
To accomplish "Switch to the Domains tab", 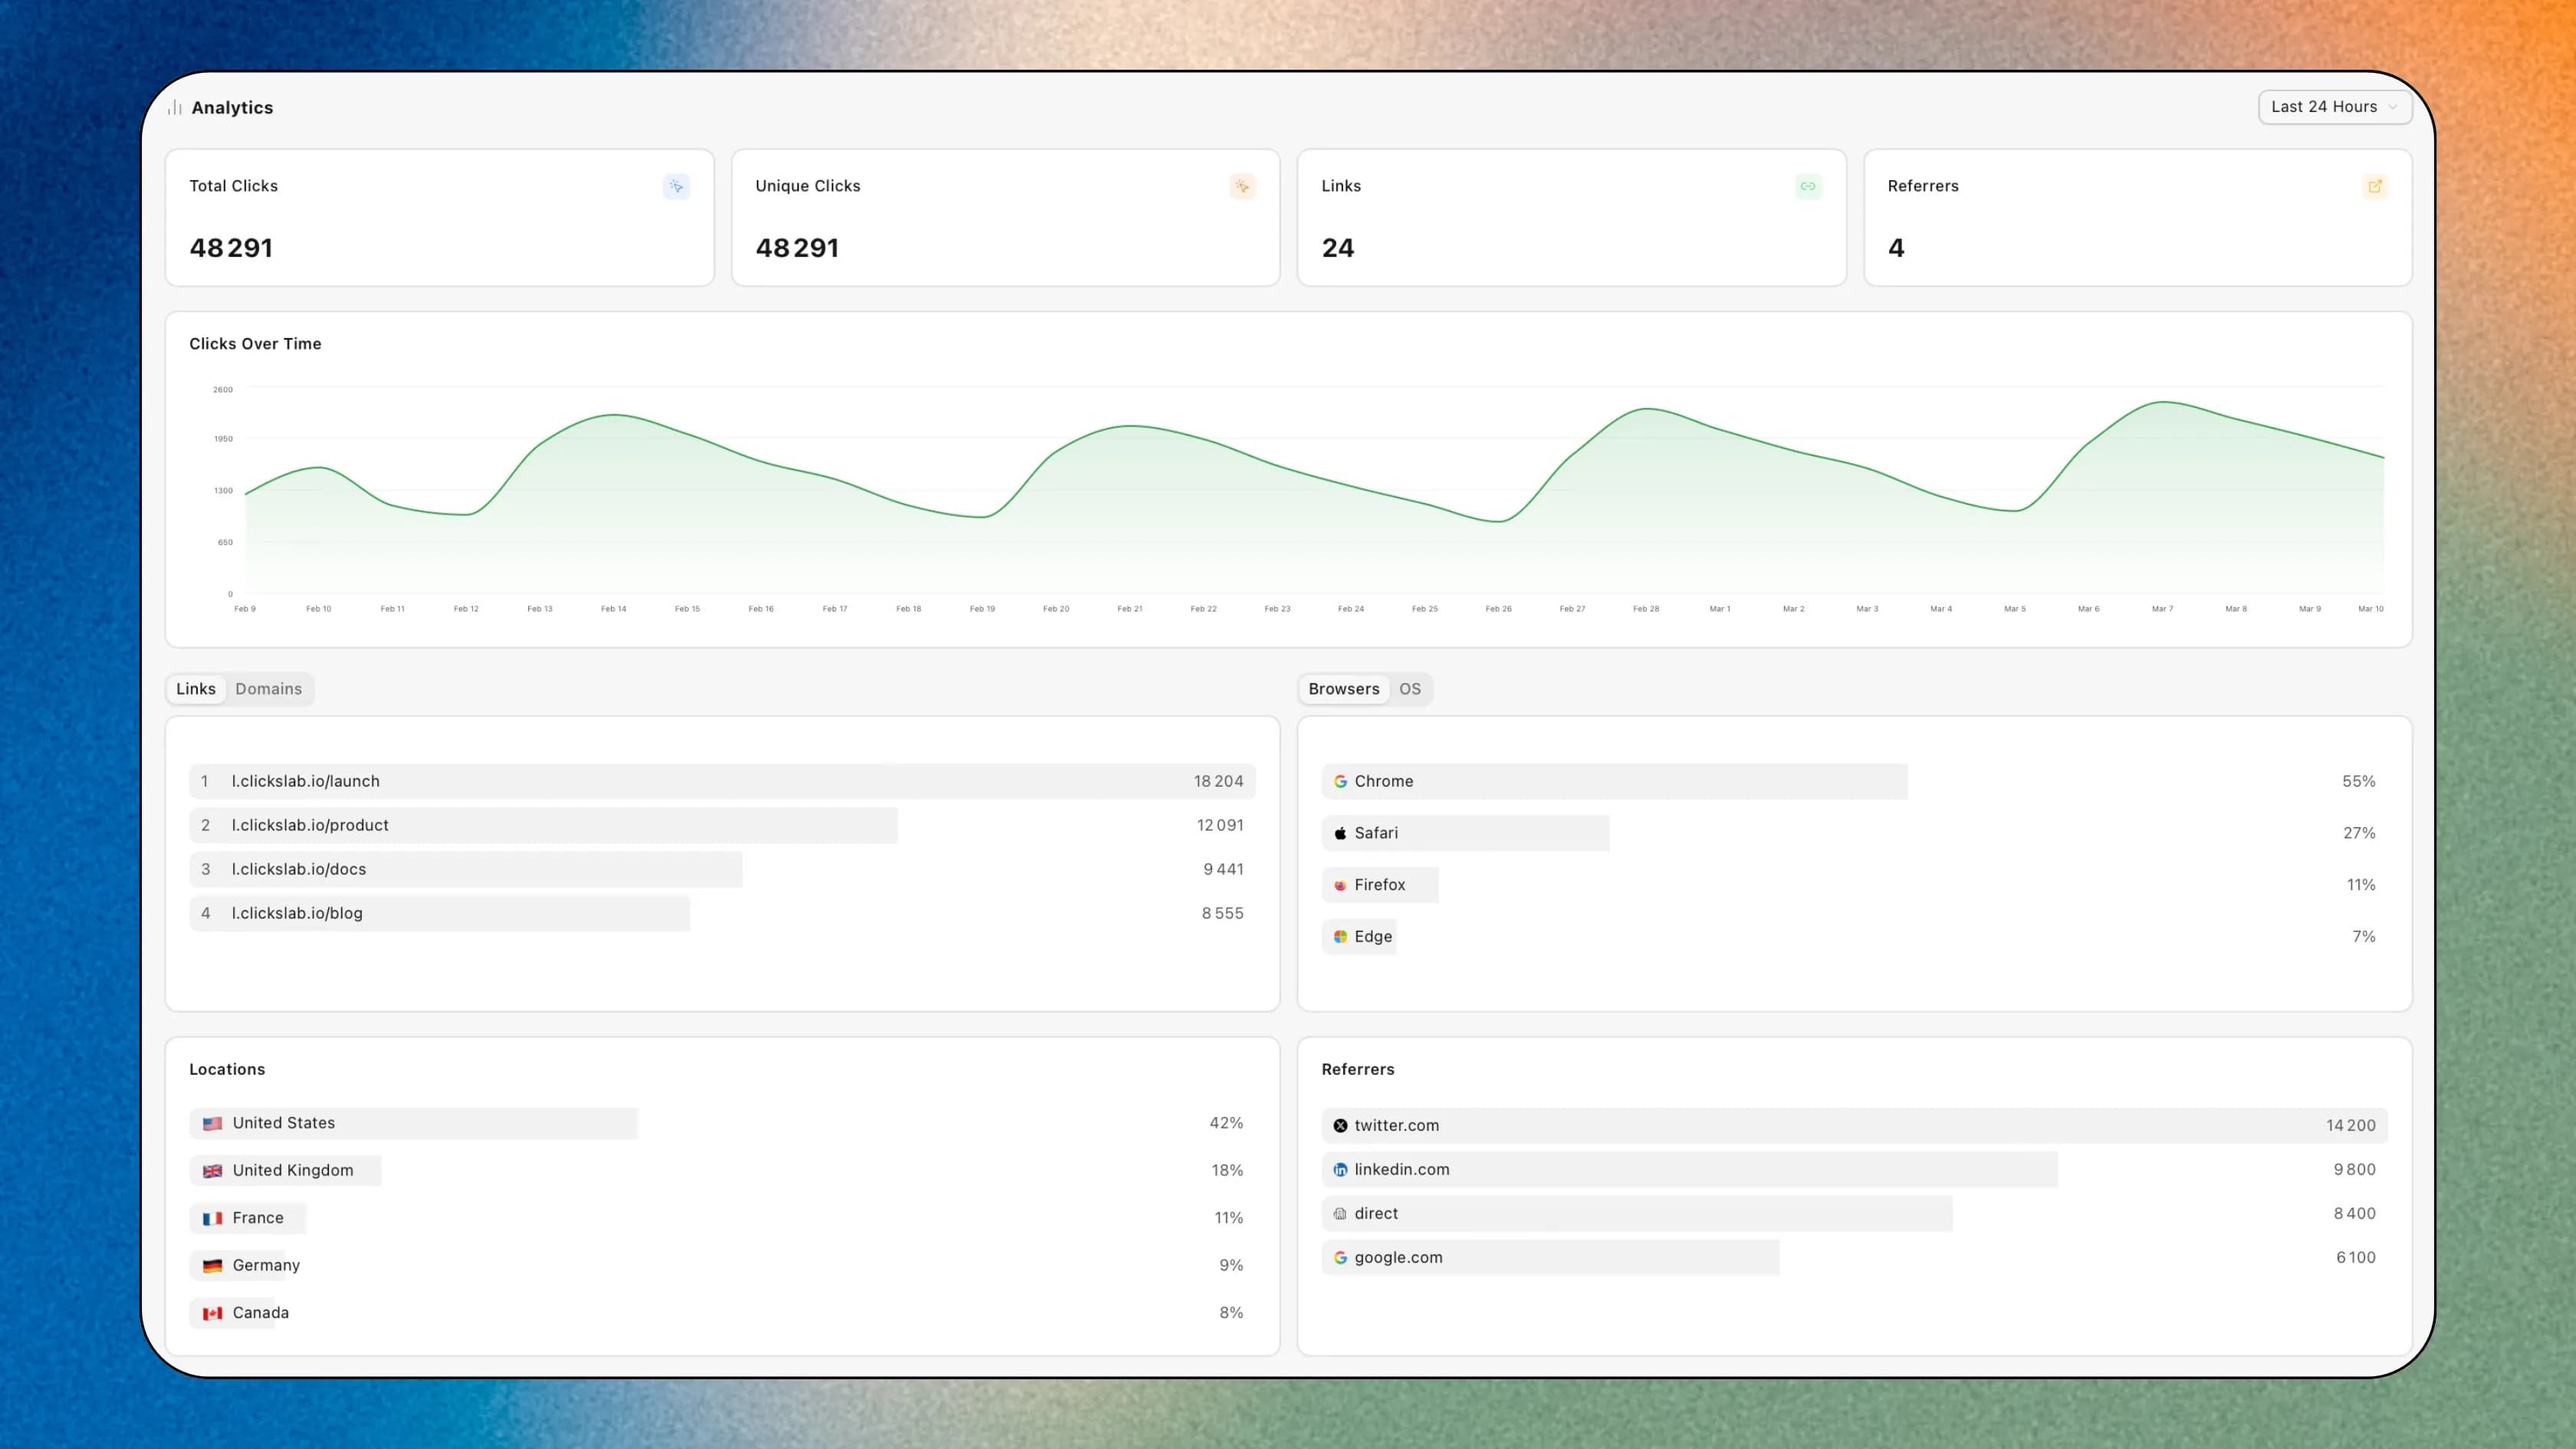I will pos(267,689).
